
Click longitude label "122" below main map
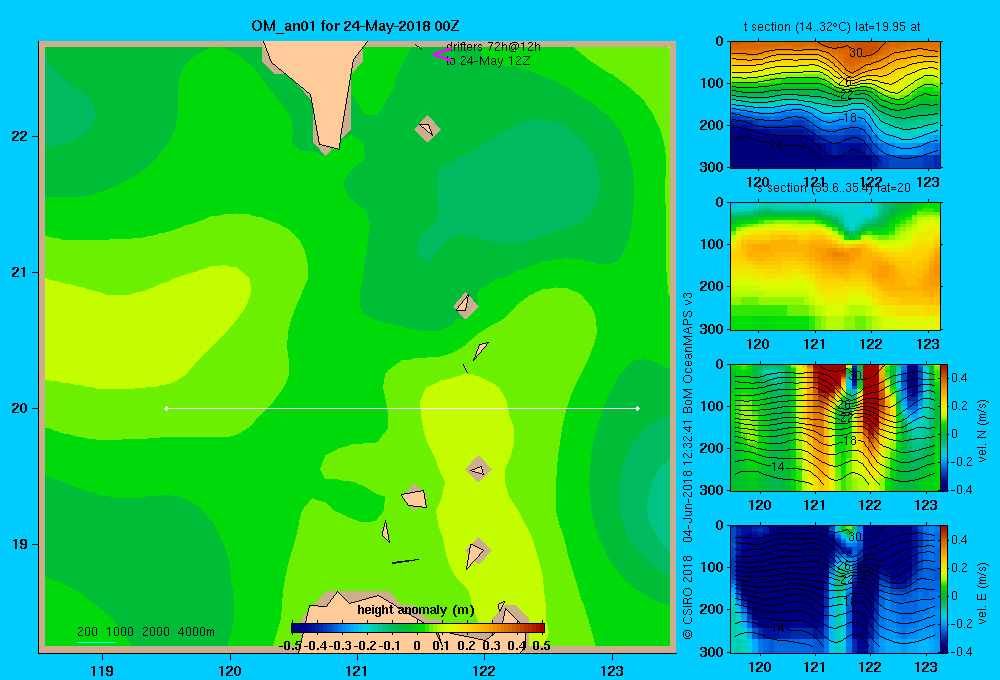click(484, 670)
